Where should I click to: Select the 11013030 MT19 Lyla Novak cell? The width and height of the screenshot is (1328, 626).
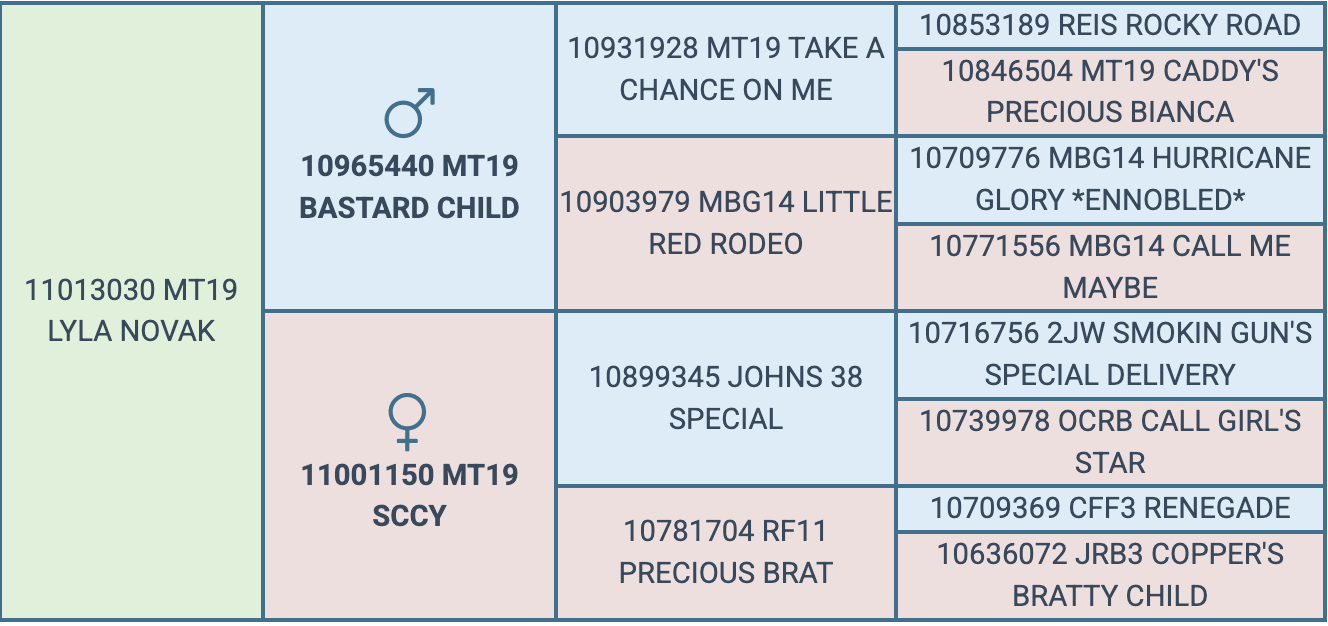pos(132,311)
